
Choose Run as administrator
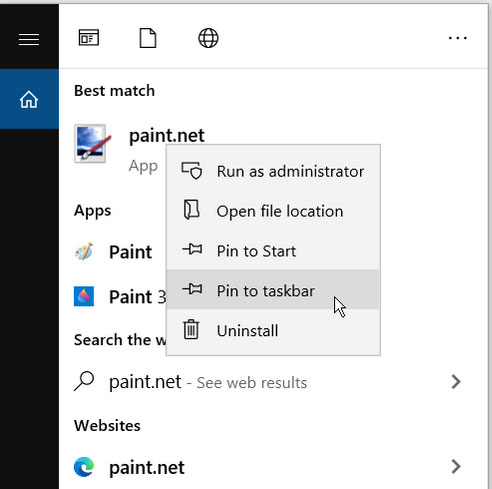tap(273, 171)
